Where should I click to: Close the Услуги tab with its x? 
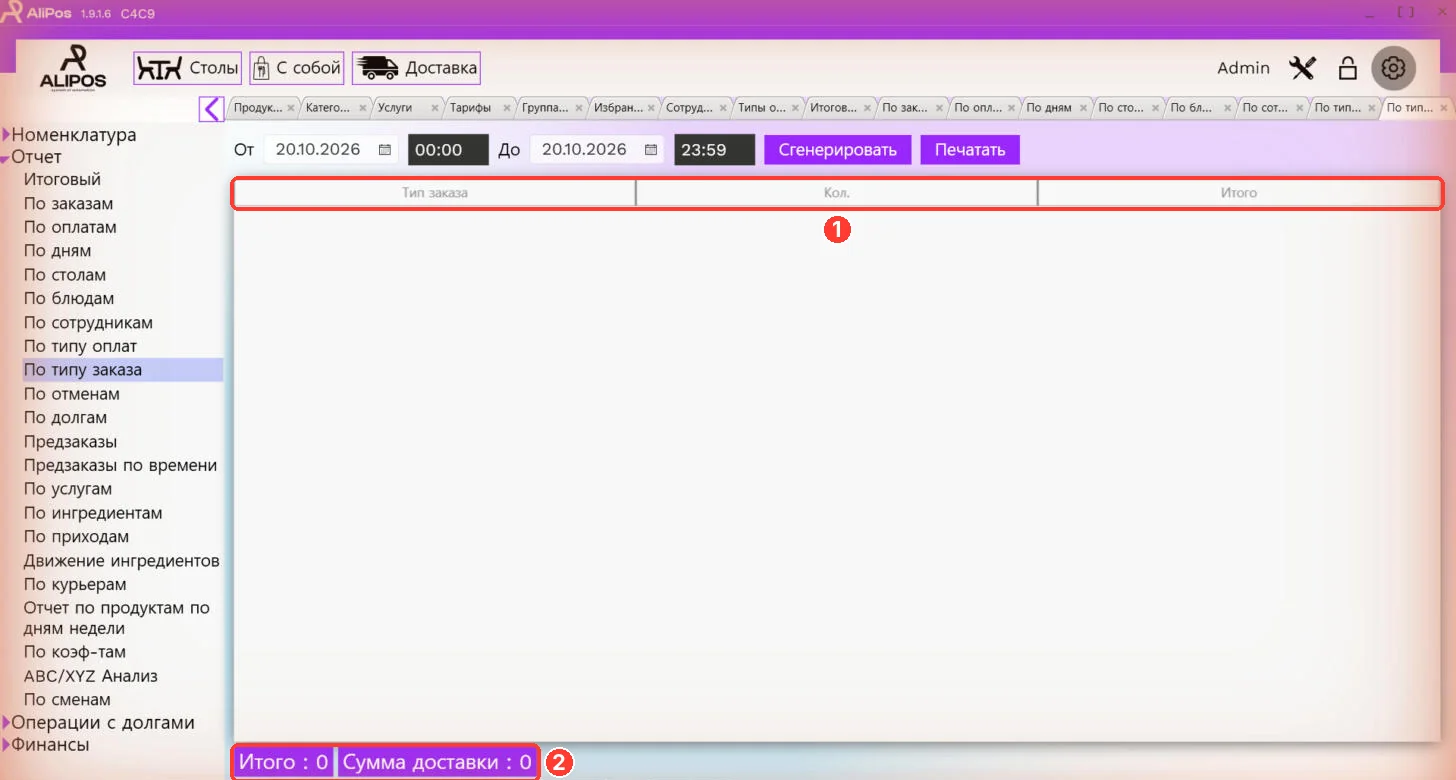click(434, 108)
